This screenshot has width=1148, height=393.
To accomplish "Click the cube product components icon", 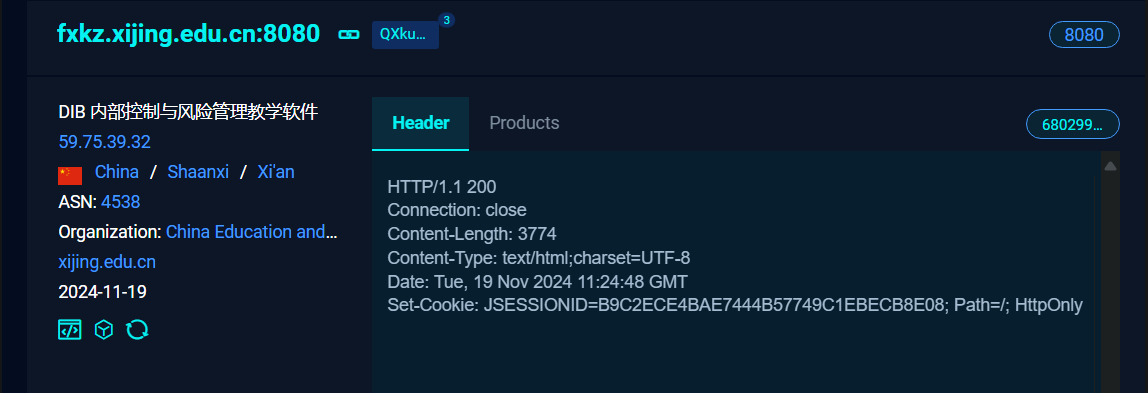I will tap(104, 330).
